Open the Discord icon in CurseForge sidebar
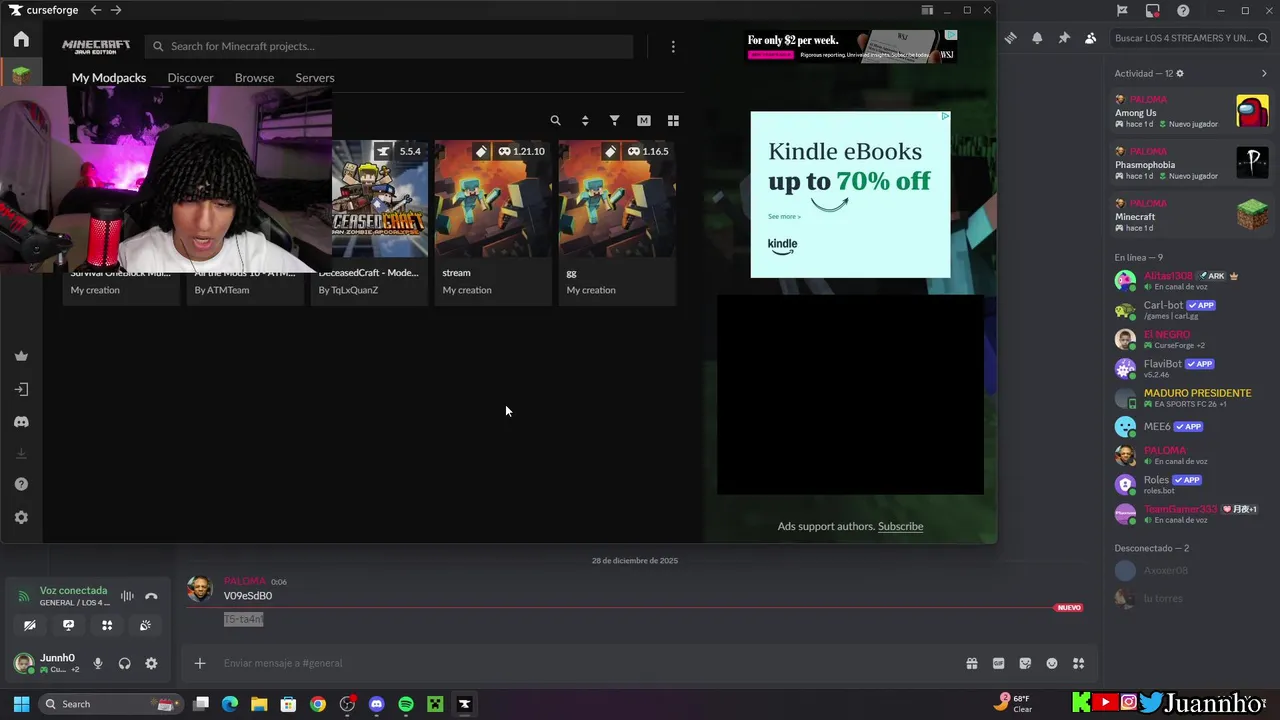Image resolution: width=1280 pixels, height=720 pixels. pos(21,422)
